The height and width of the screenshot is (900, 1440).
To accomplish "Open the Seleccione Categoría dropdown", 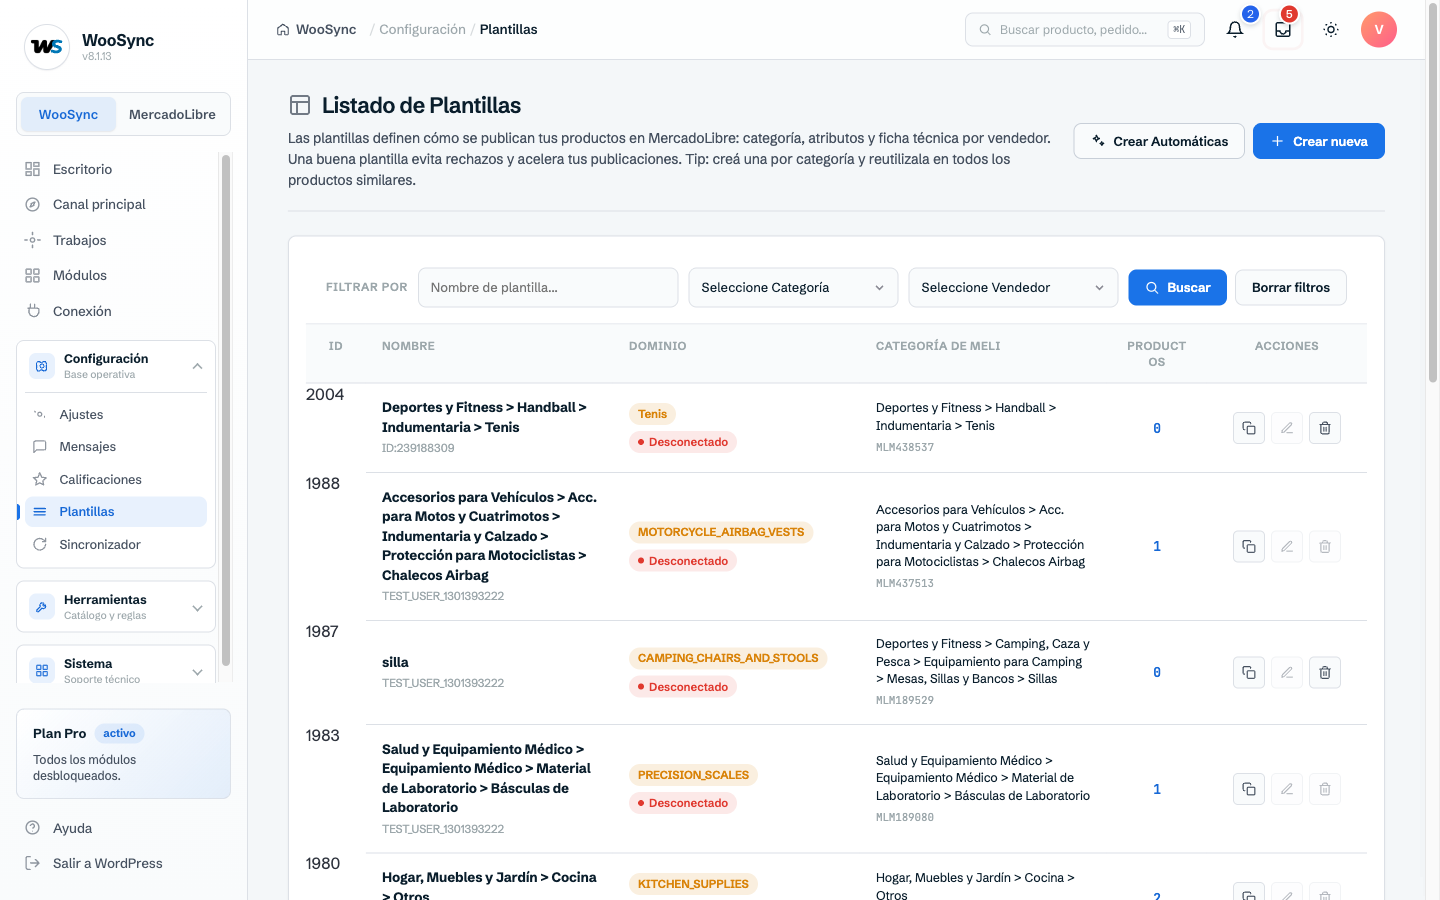I will pyautogui.click(x=793, y=287).
